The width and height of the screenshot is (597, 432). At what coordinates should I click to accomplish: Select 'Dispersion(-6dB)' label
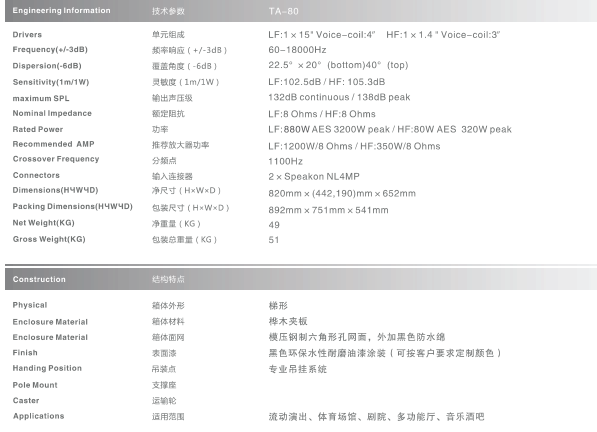(x=47, y=66)
